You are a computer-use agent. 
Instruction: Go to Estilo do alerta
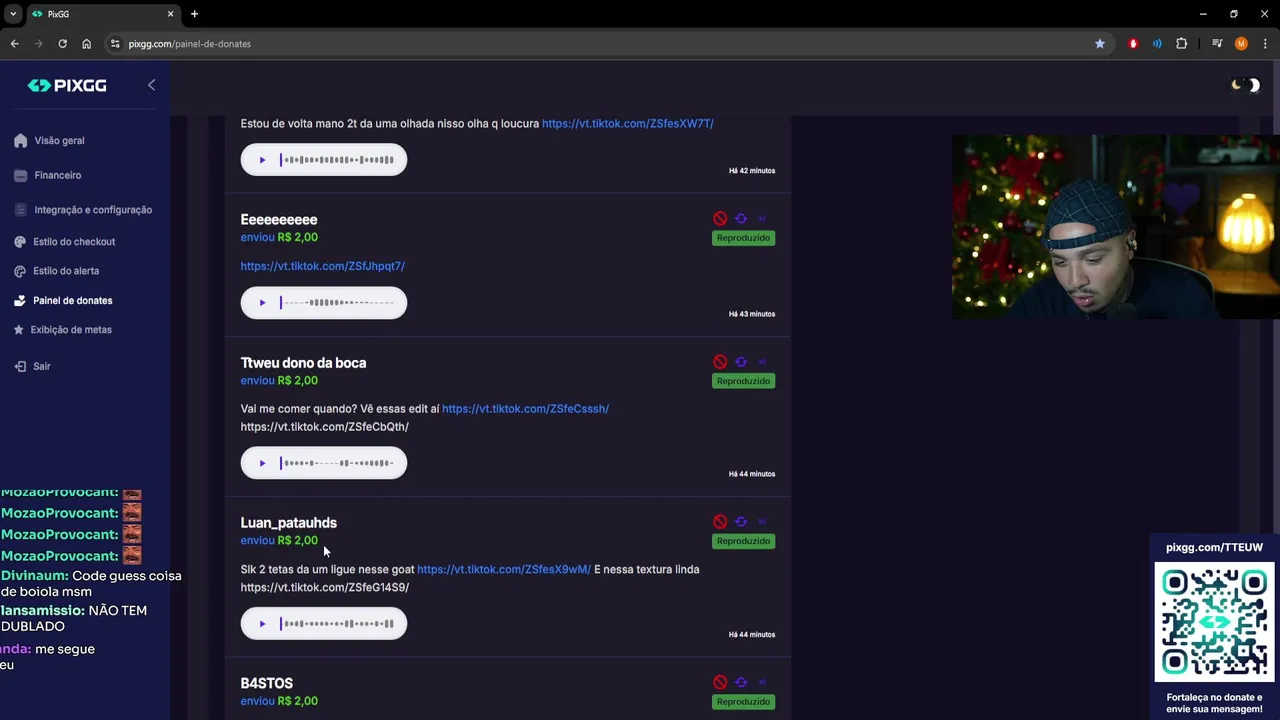[56, 271]
